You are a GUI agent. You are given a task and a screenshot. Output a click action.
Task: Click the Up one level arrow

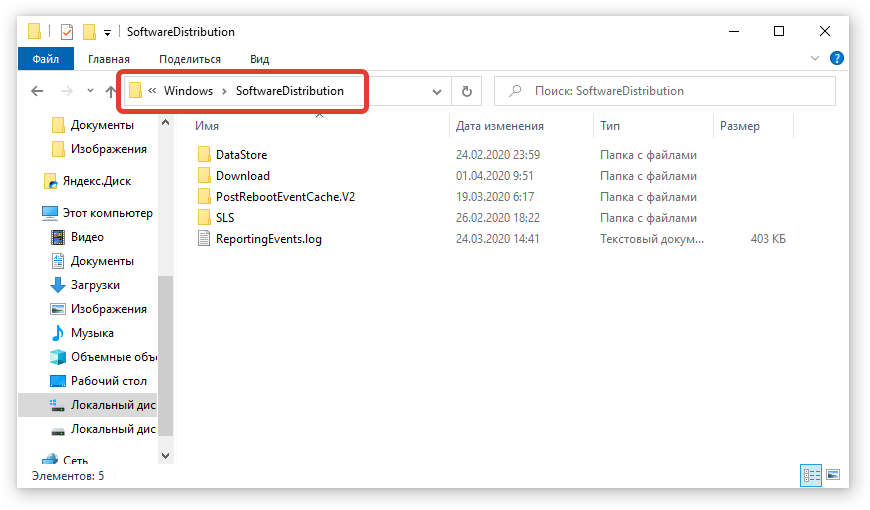coord(111,91)
